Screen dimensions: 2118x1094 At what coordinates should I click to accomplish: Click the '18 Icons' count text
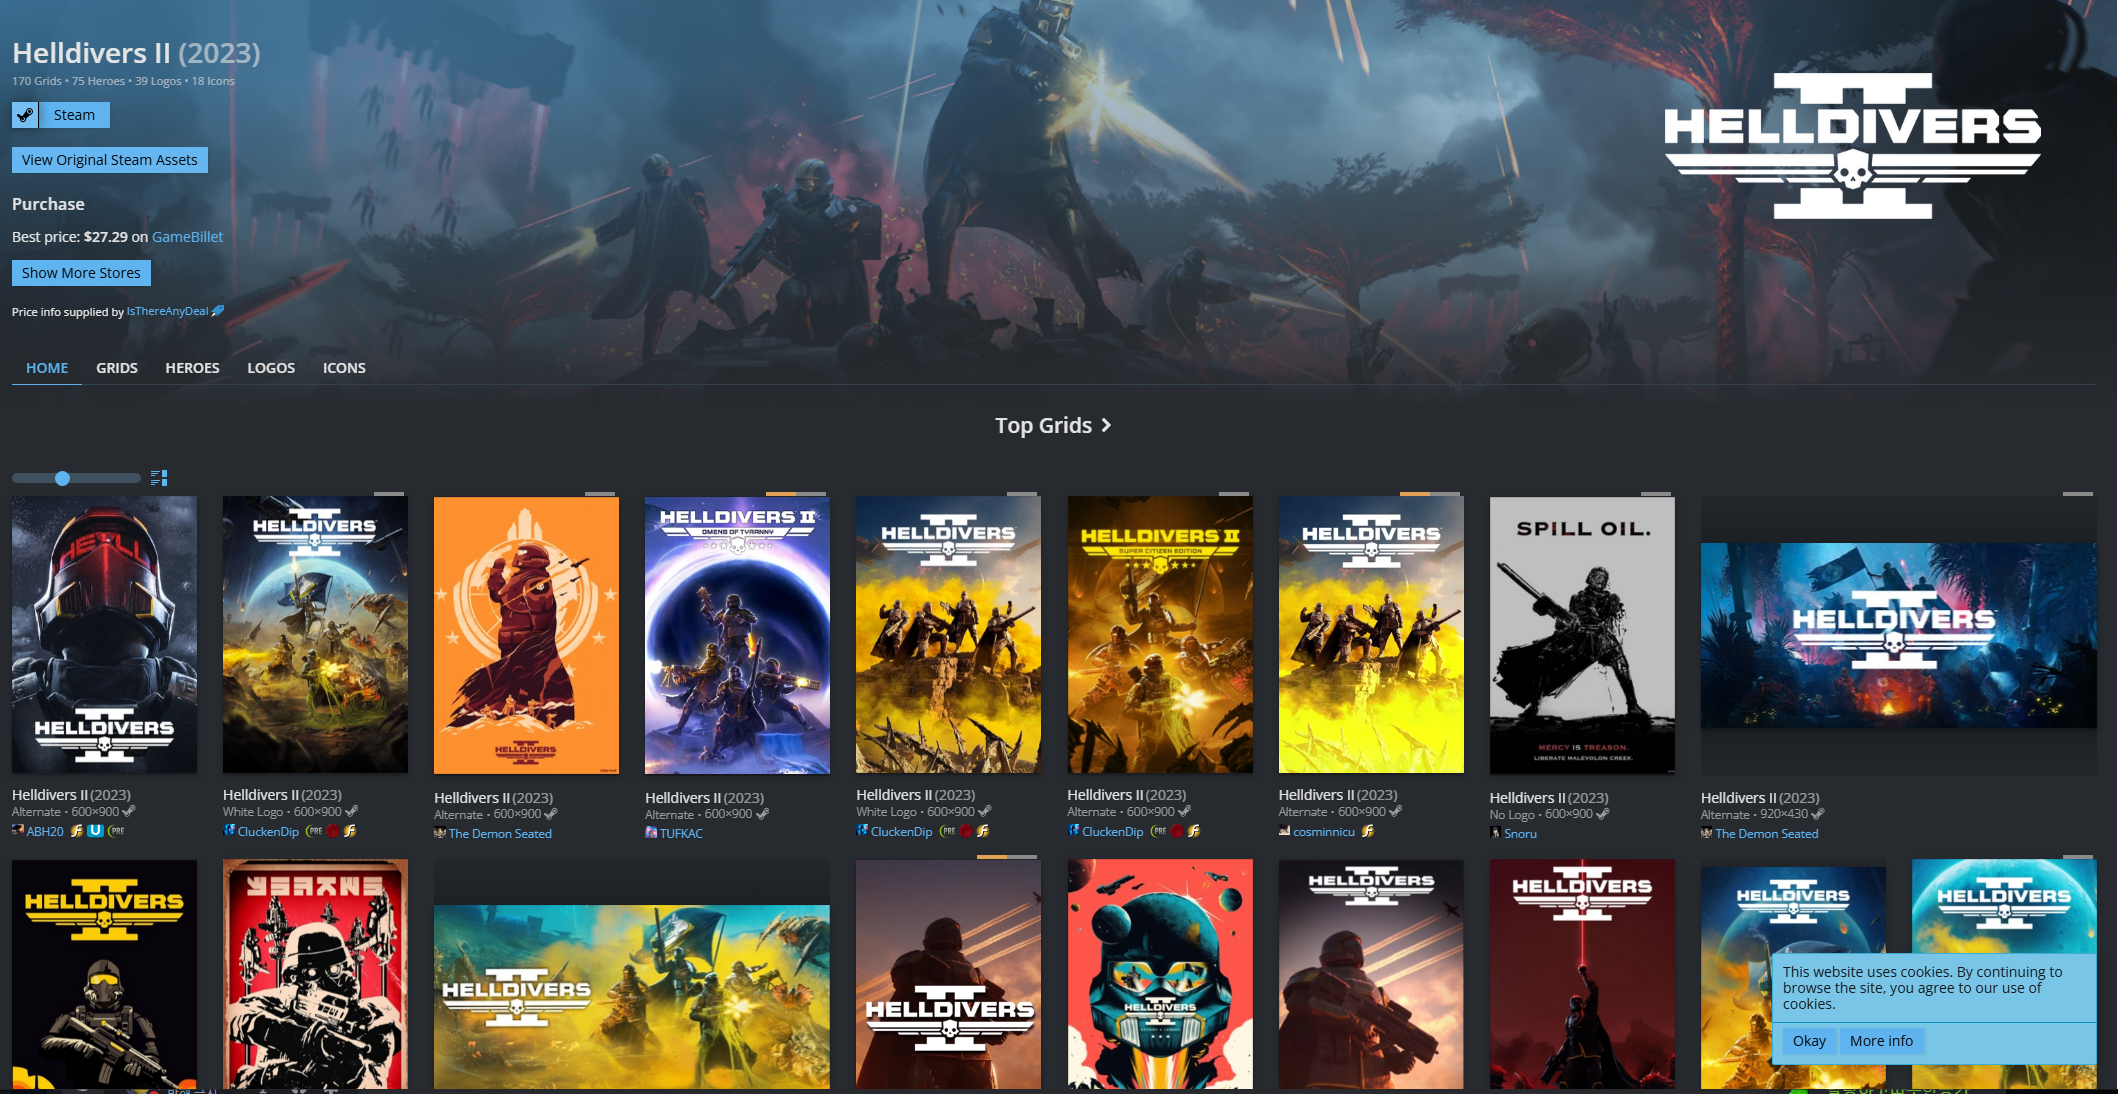(213, 81)
